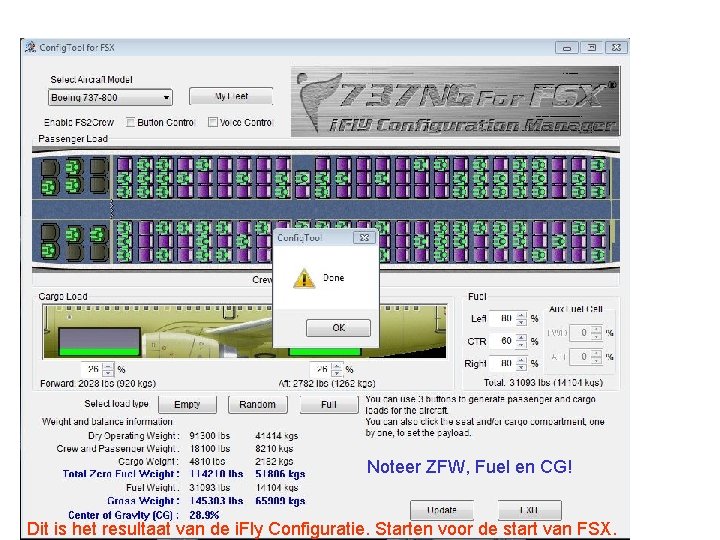Click Crew and Passenger Weight value 18100 lbs
The image size is (720, 540).
point(210,448)
